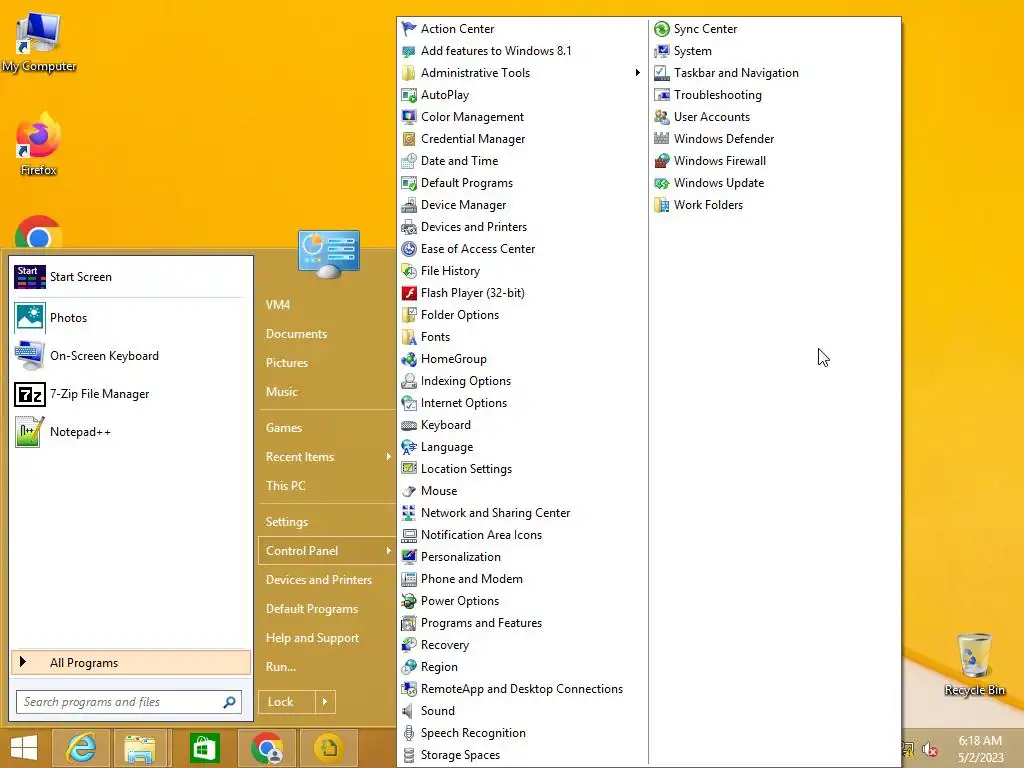Screen dimensions: 1024x768
Task: Click Devices and Printers in Start menu right column
Action: [x=319, y=580]
